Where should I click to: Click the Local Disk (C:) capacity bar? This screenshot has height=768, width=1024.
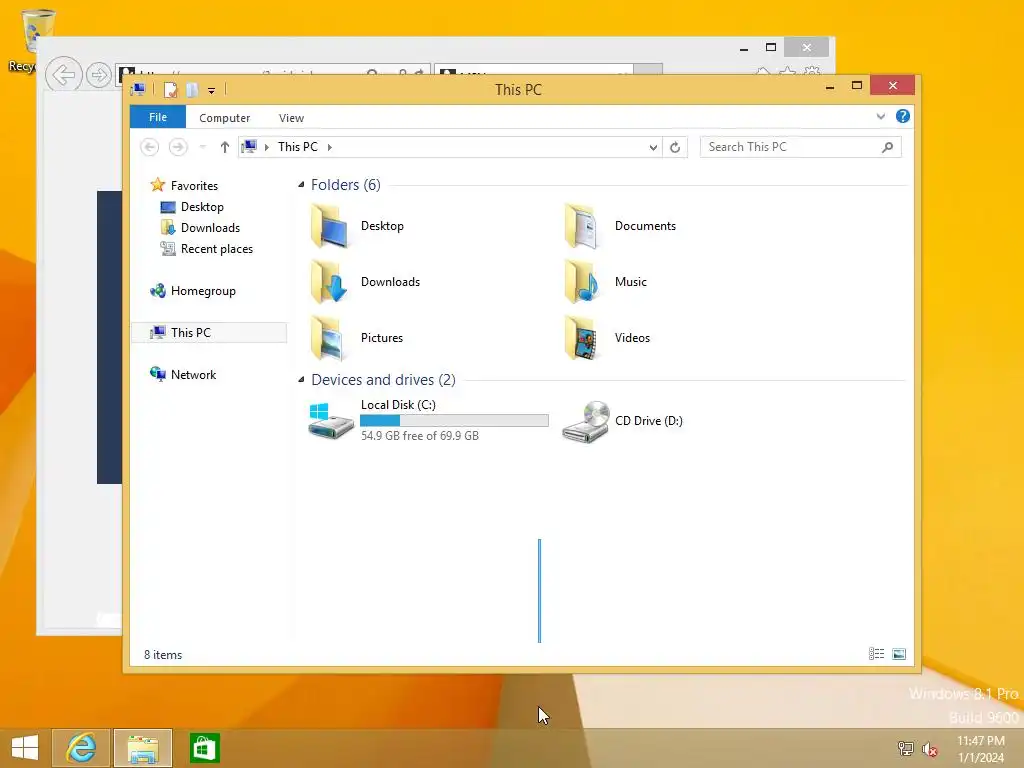click(x=455, y=421)
